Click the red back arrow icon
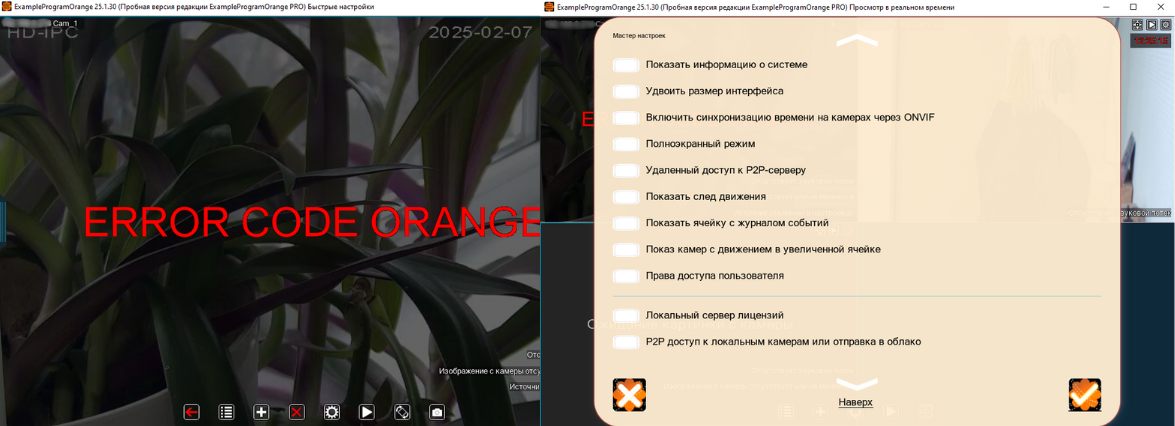 tap(191, 412)
